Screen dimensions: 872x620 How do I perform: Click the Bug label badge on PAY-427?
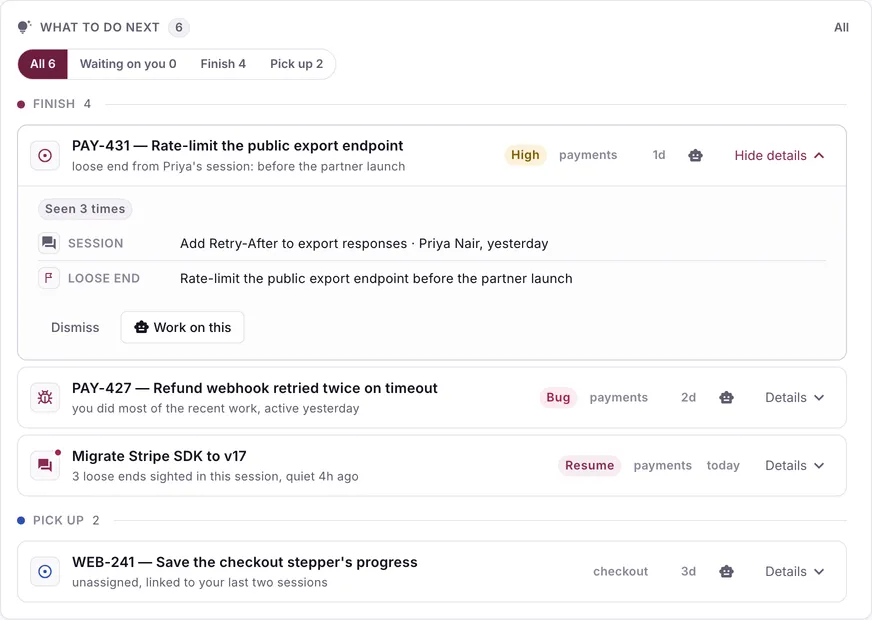point(558,398)
